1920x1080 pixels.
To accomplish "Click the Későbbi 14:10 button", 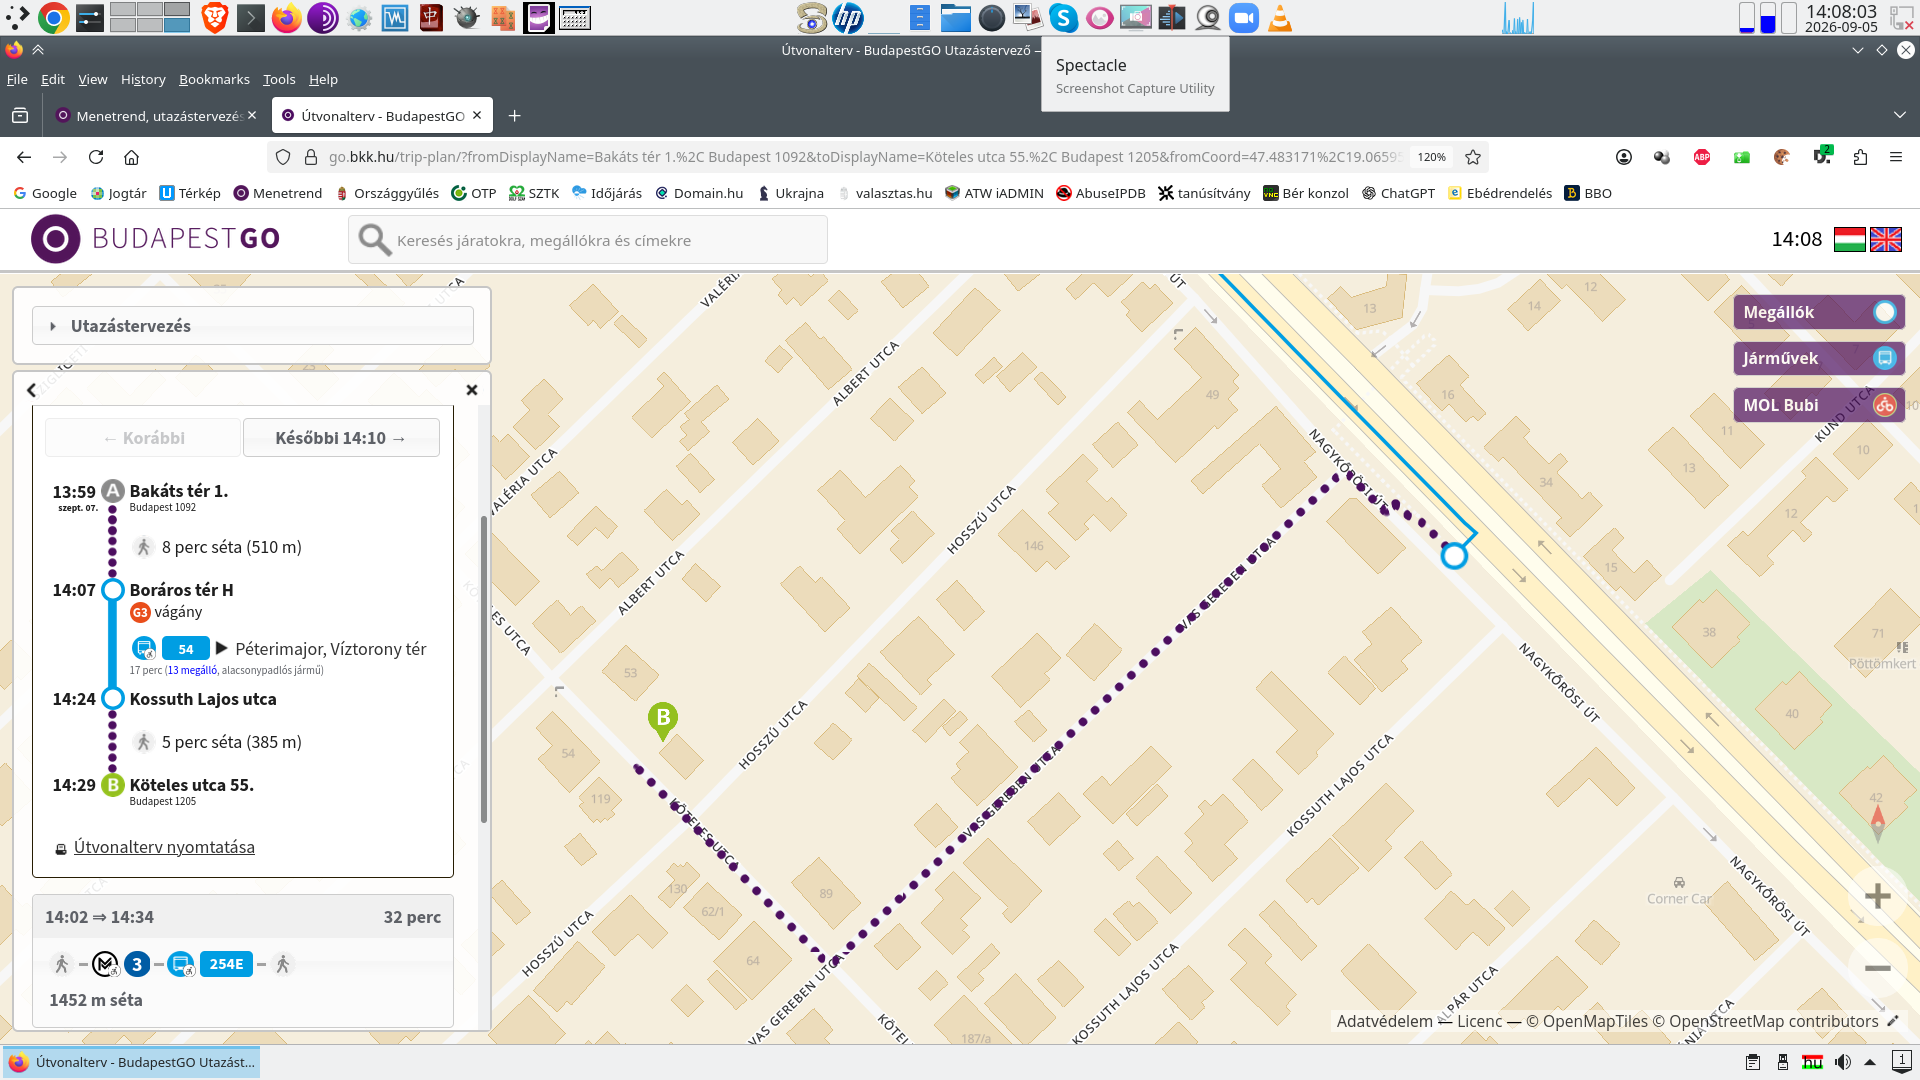I will pyautogui.click(x=341, y=438).
